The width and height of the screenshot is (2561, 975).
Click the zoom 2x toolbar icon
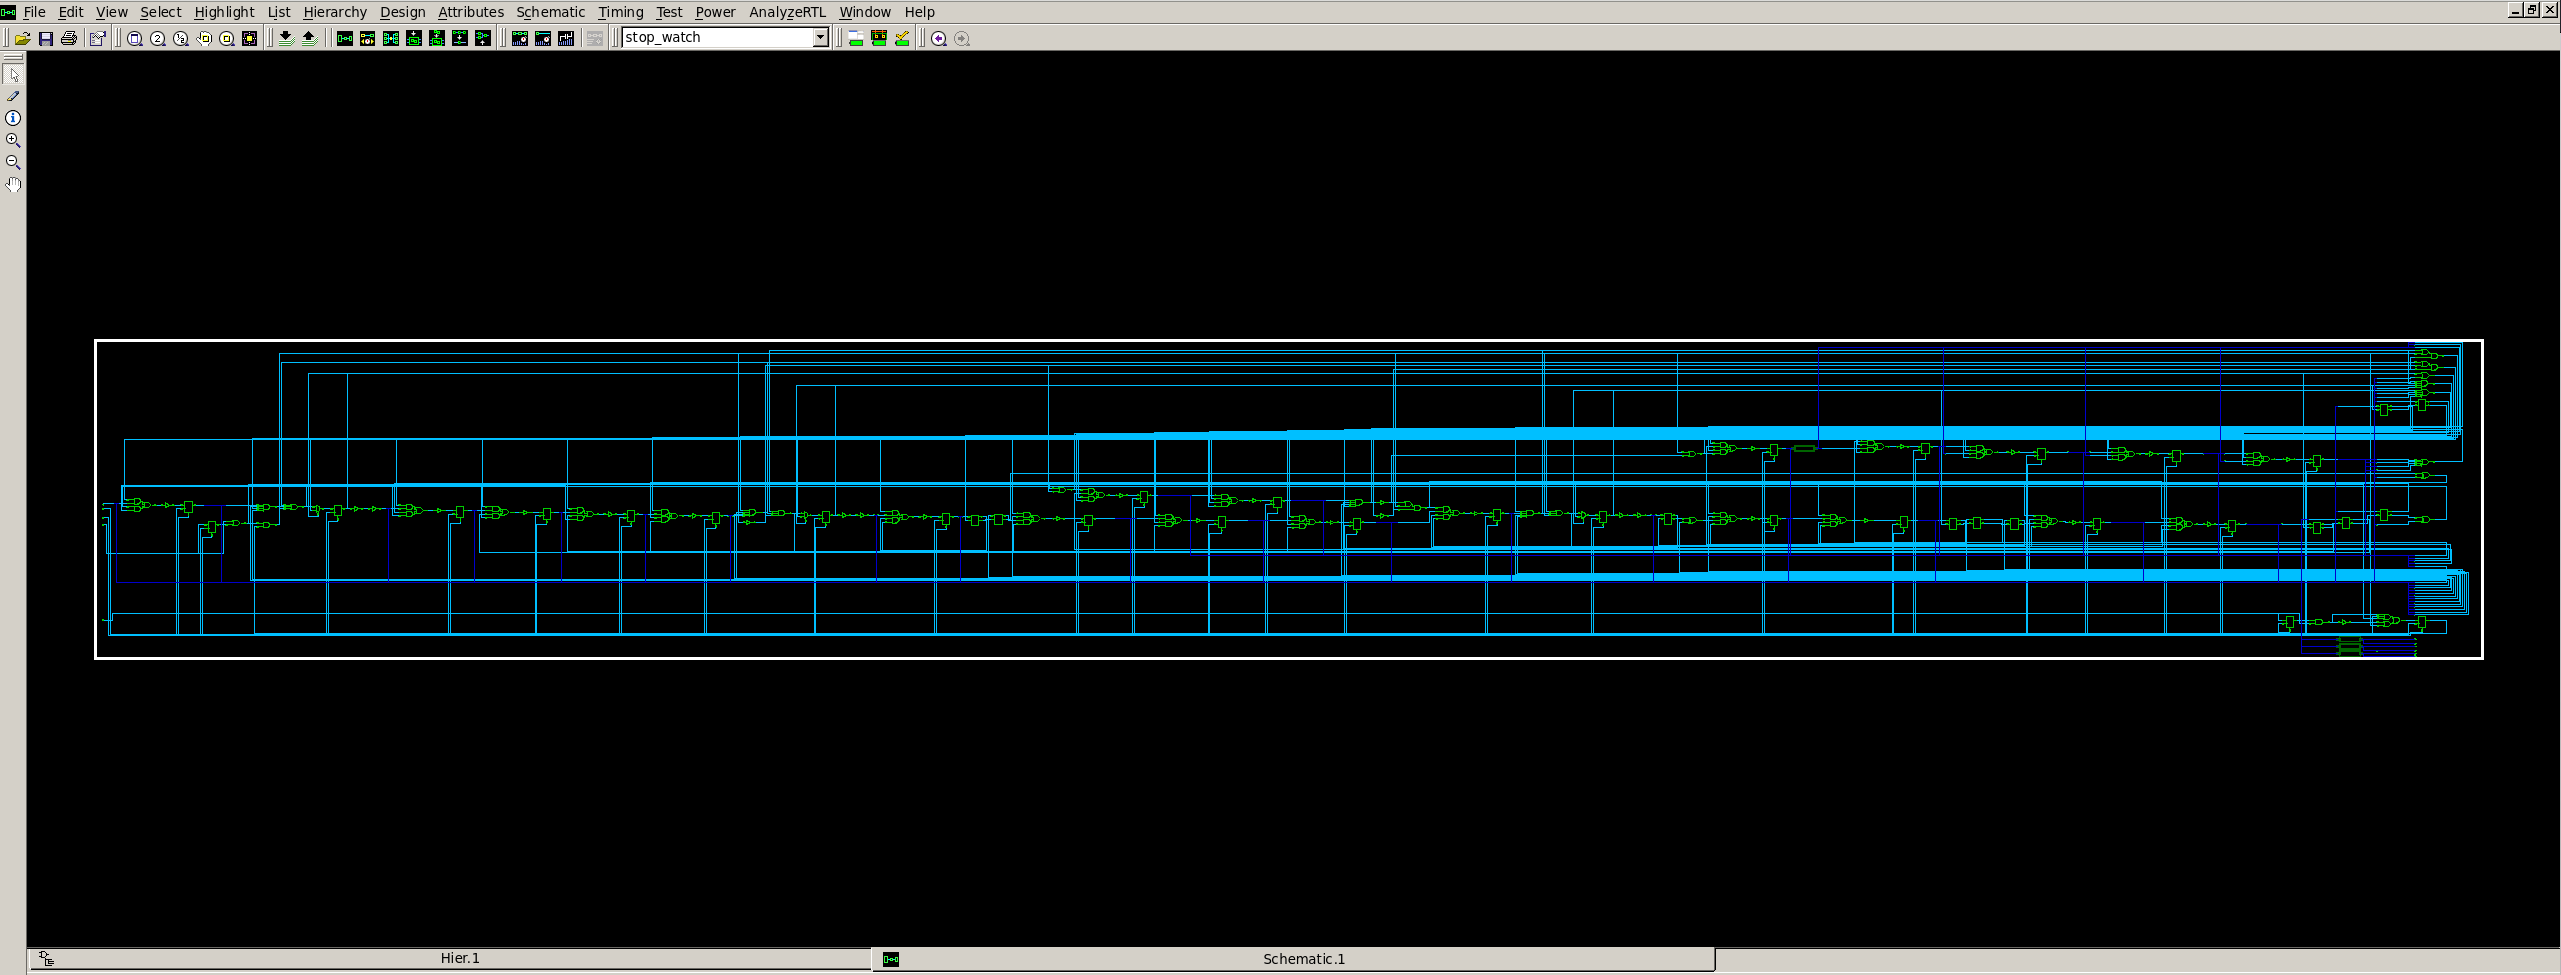tap(157, 38)
